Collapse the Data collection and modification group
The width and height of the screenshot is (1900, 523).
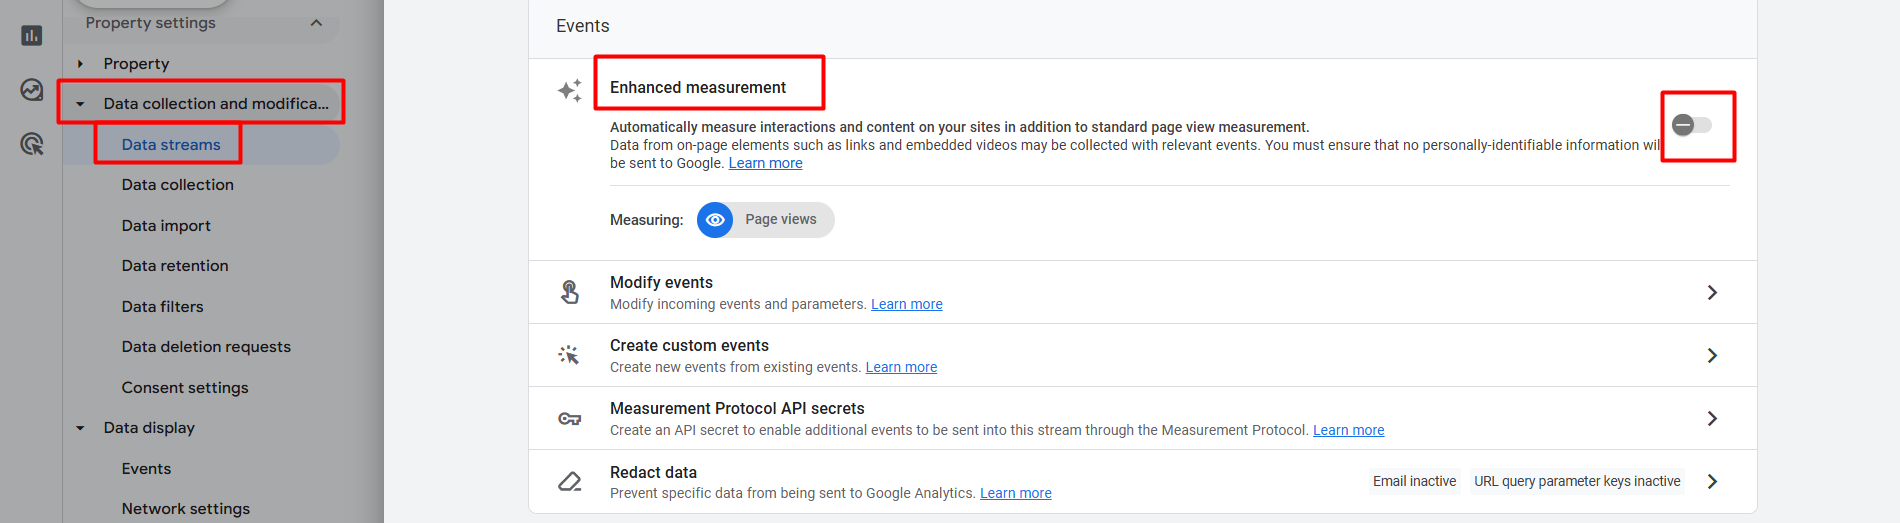point(81,104)
